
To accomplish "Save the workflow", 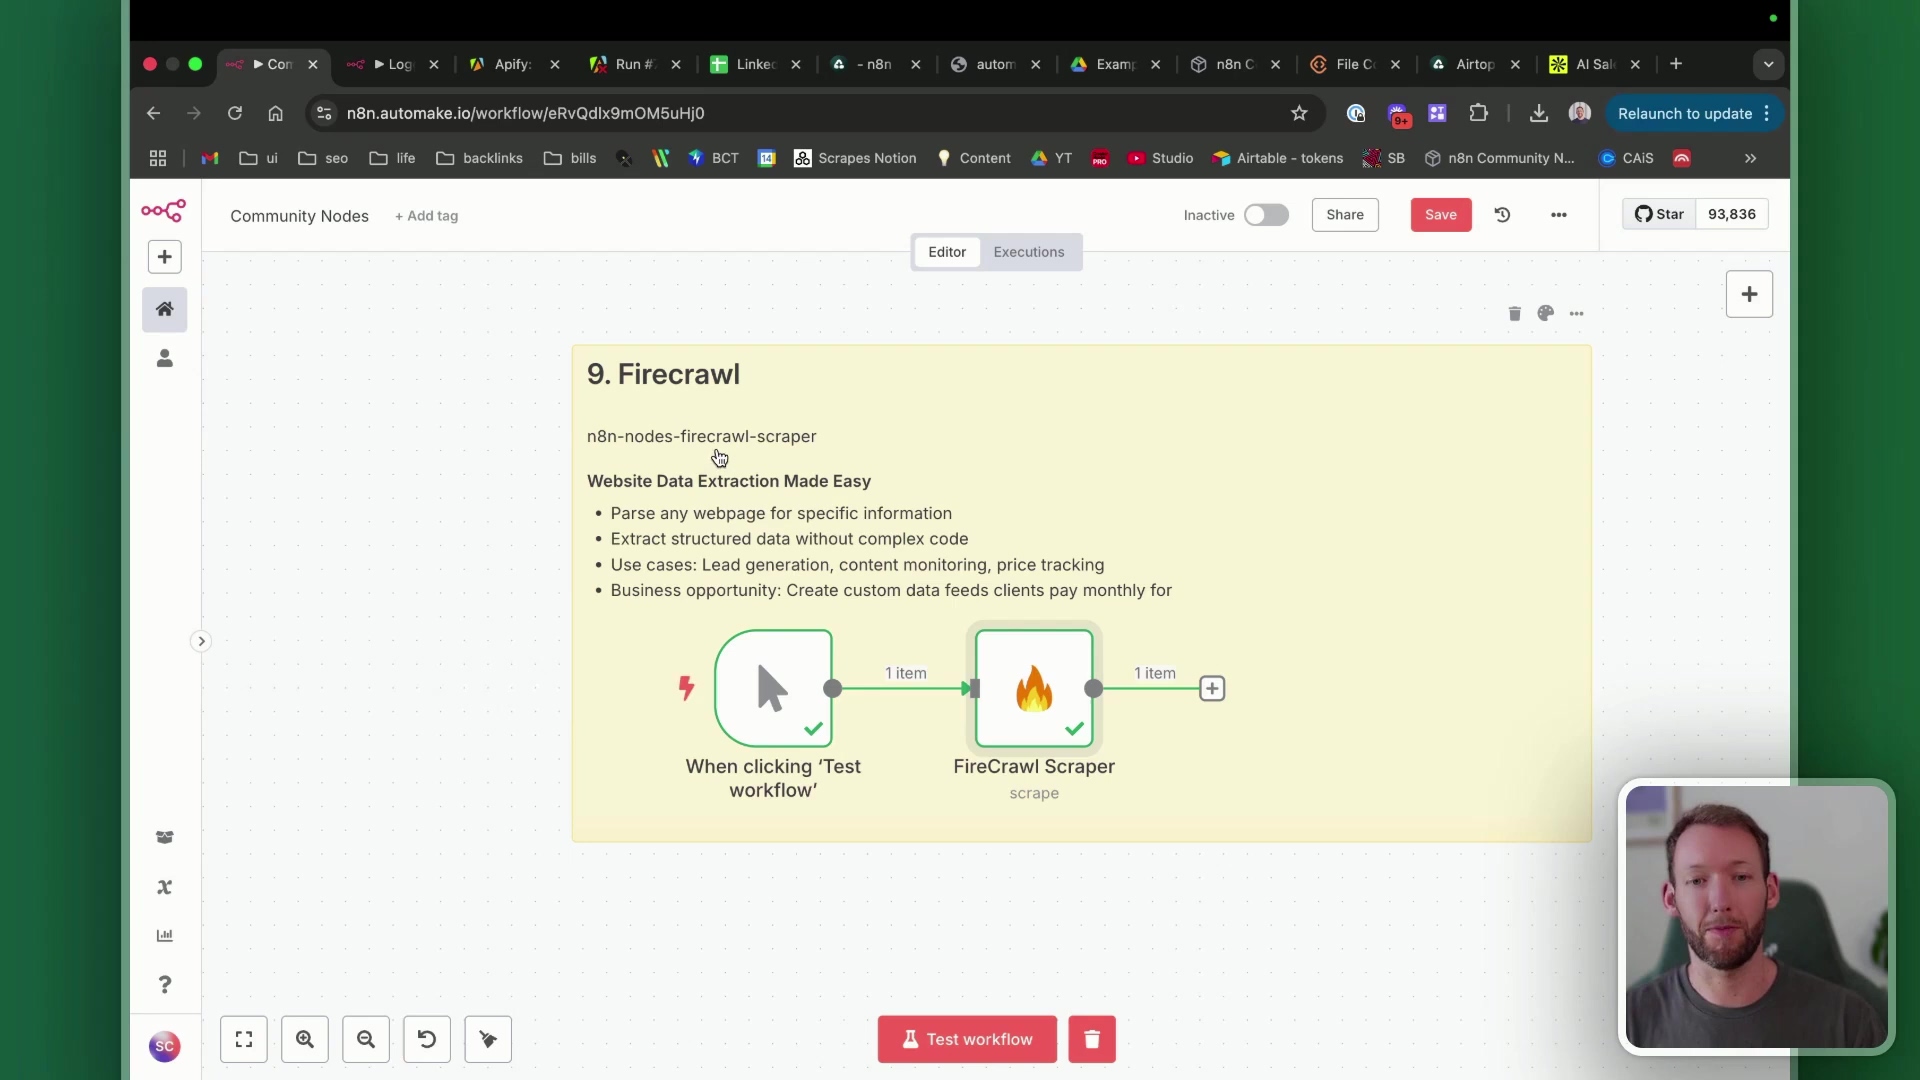I will pos(1441,215).
